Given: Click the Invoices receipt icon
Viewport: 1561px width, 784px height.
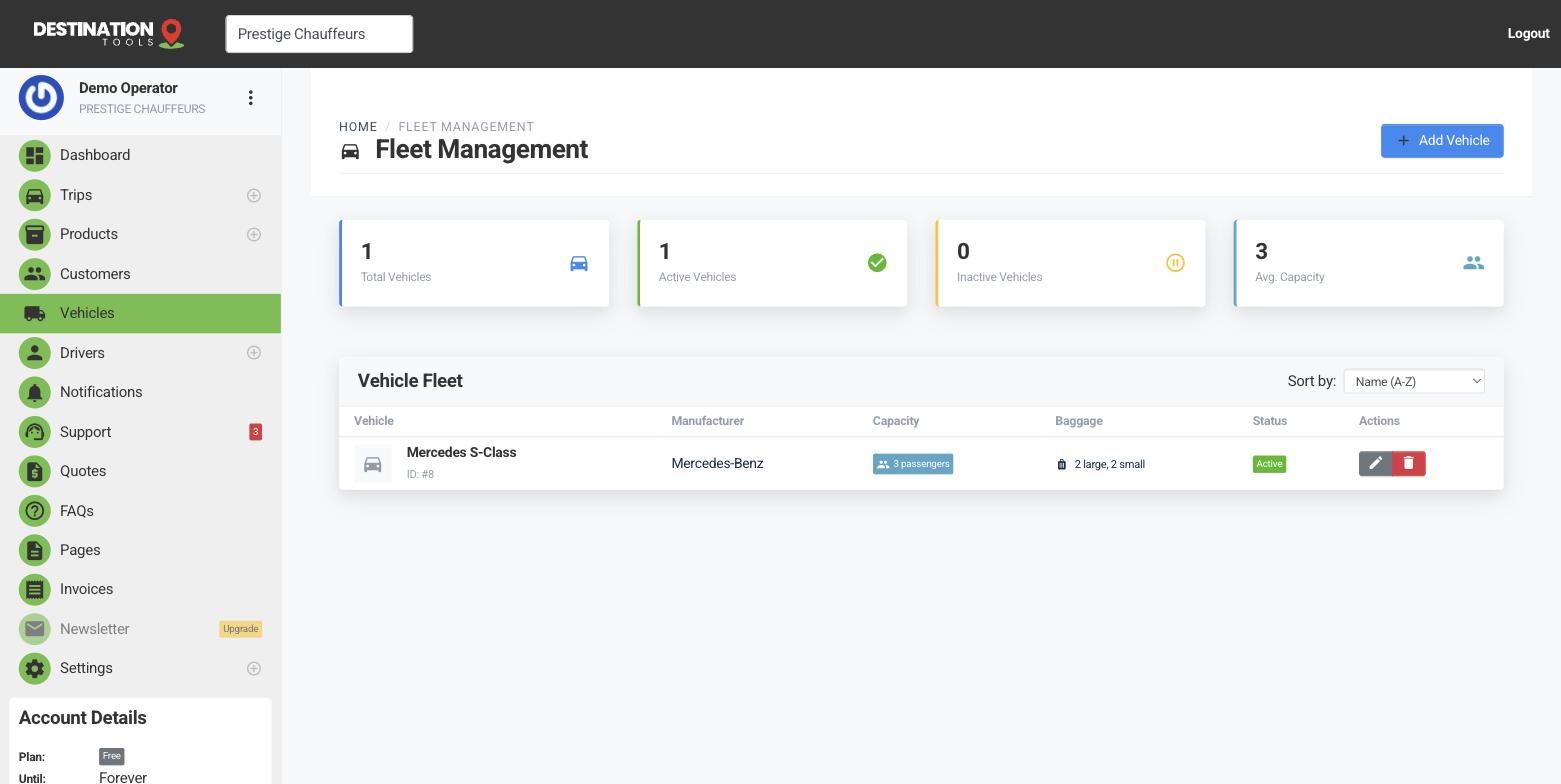Looking at the screenshot, I should click(35, 589).
